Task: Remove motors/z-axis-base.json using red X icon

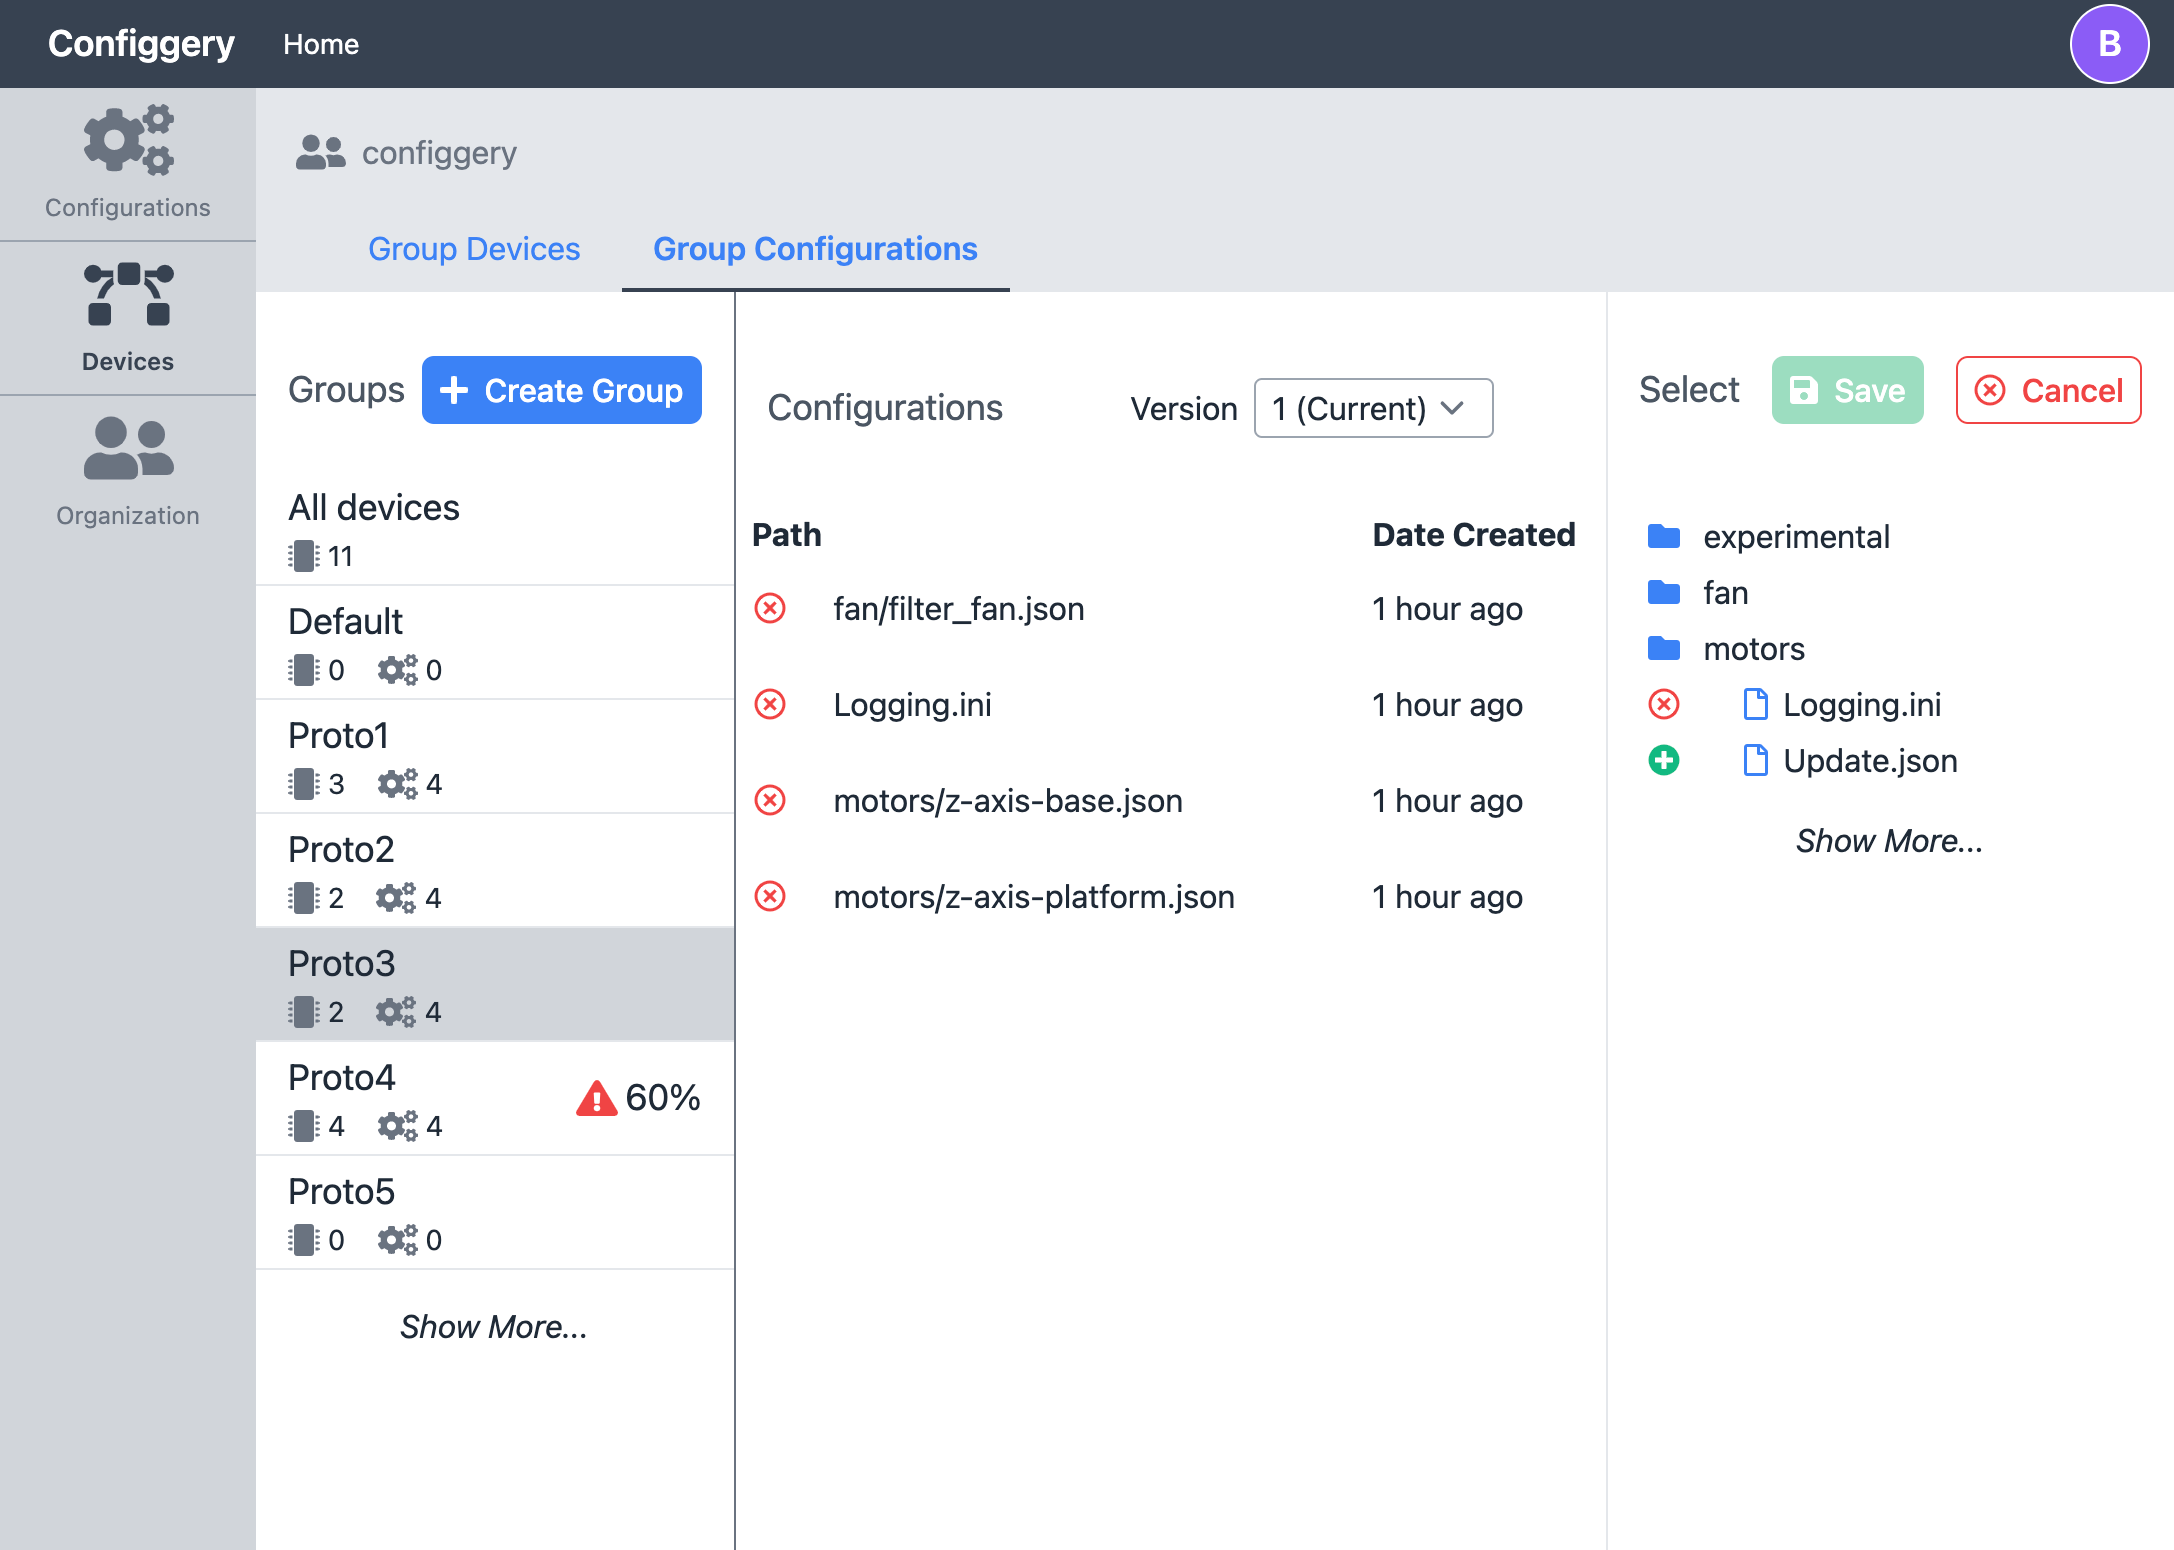Action: 770,800
